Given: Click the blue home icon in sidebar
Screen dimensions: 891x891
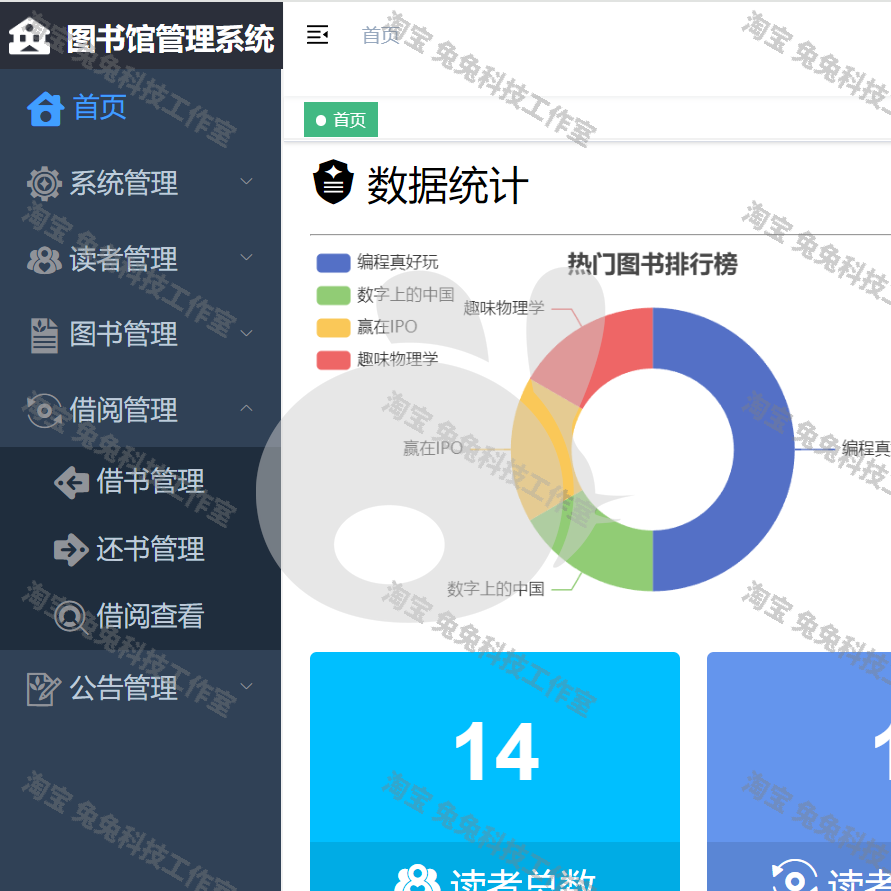Looking at the screenshot, I should coord(45,109).
